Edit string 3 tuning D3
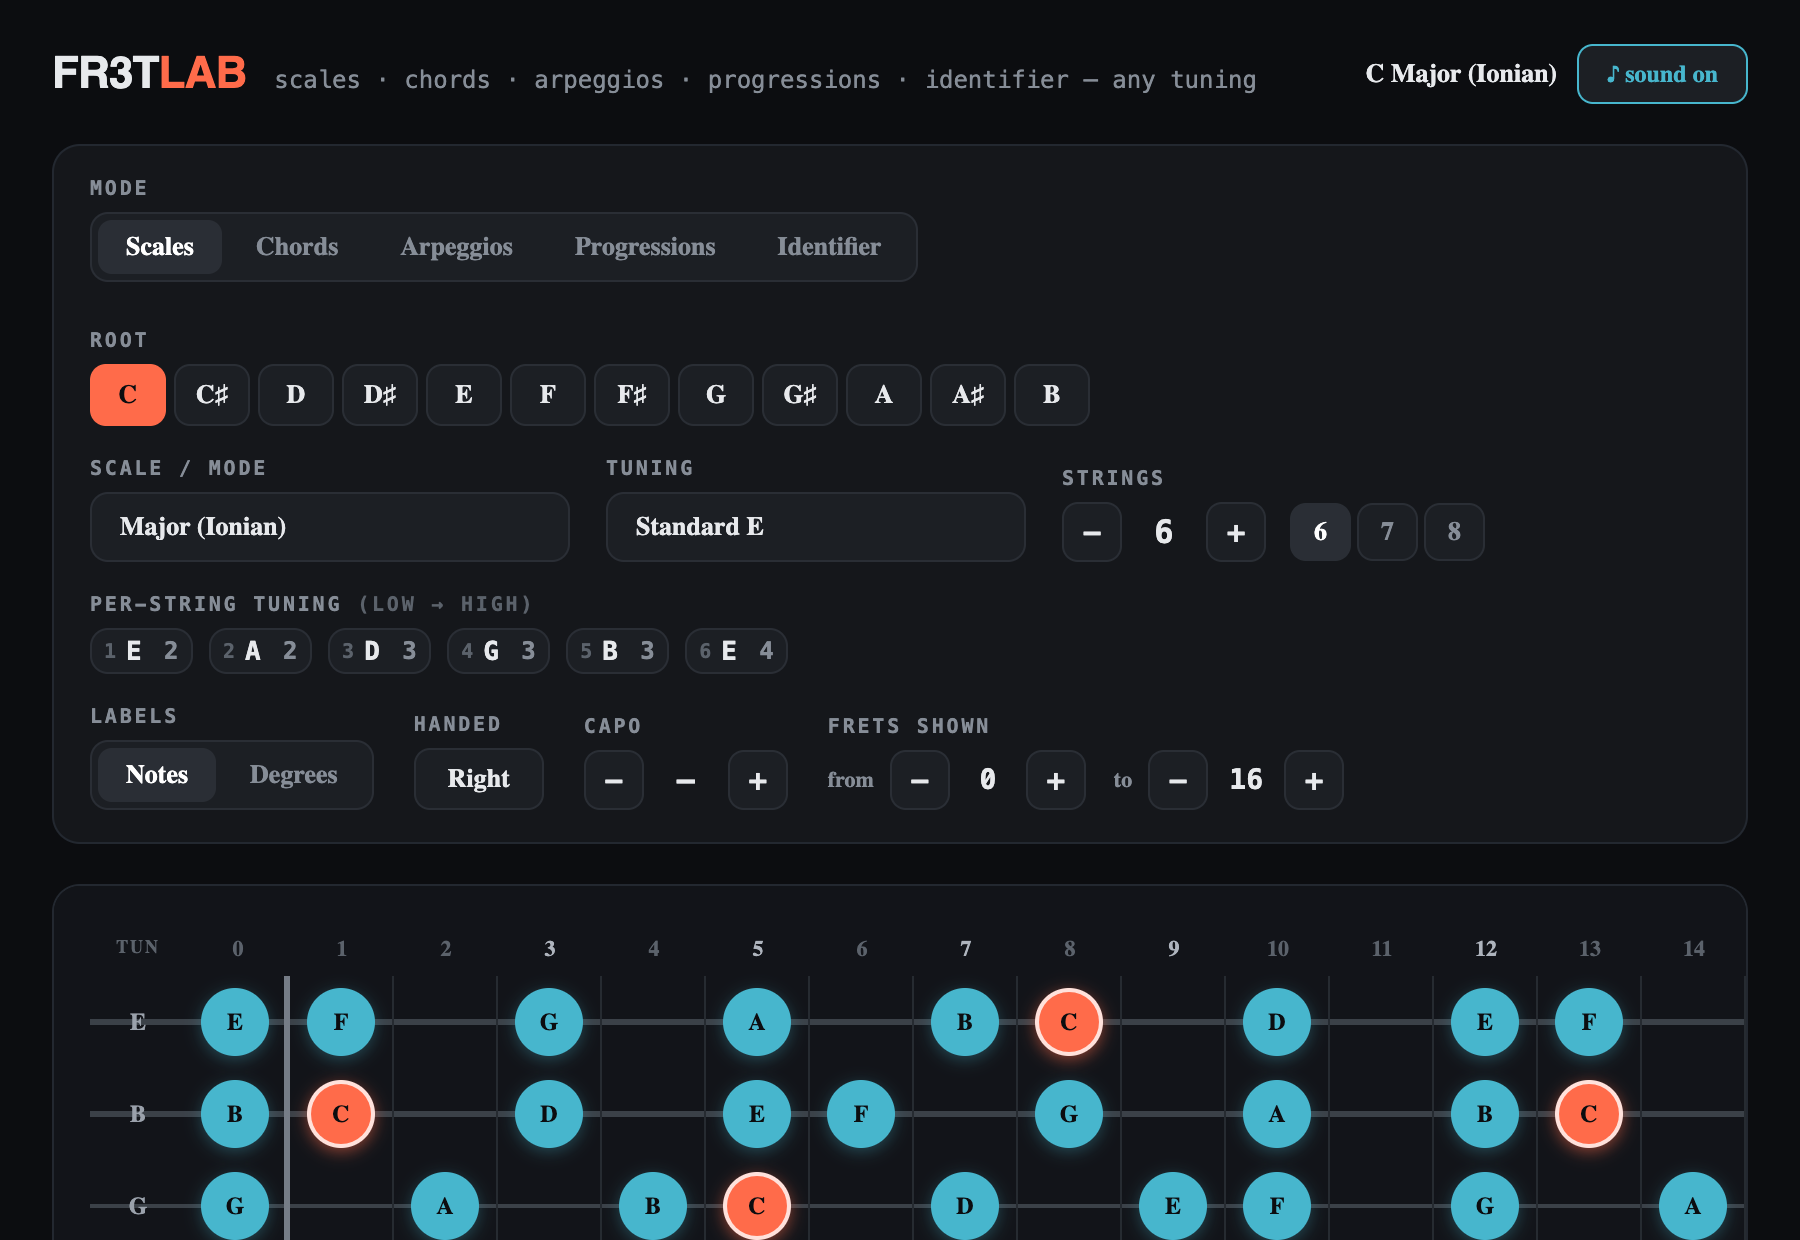 tap(379, 651)
